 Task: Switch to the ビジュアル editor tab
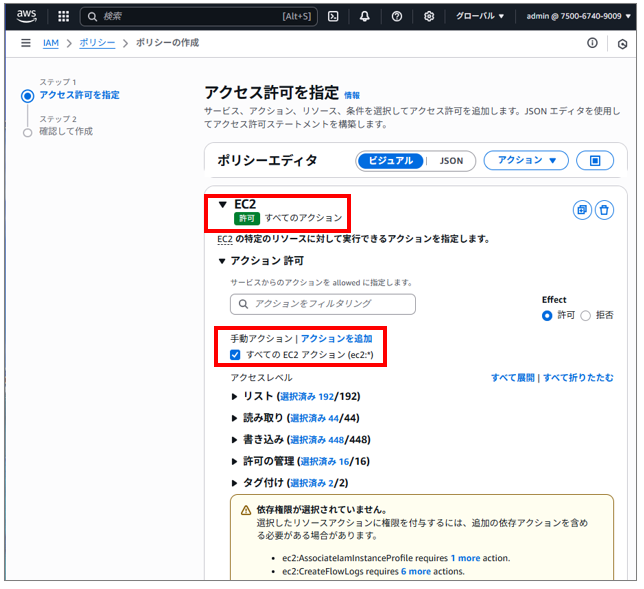(390, 161)
